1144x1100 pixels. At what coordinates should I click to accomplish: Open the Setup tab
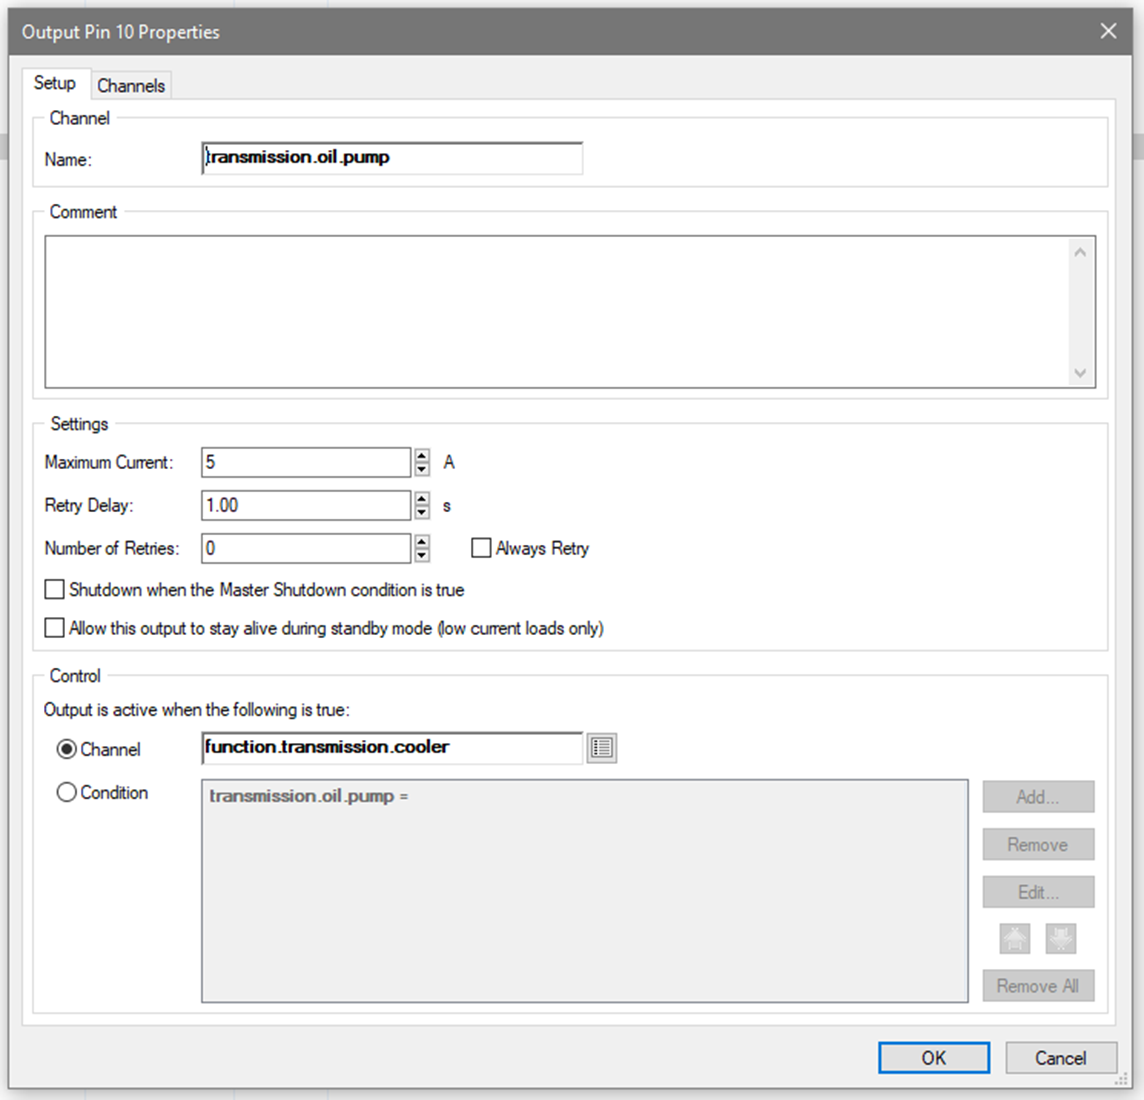point(55,83)
